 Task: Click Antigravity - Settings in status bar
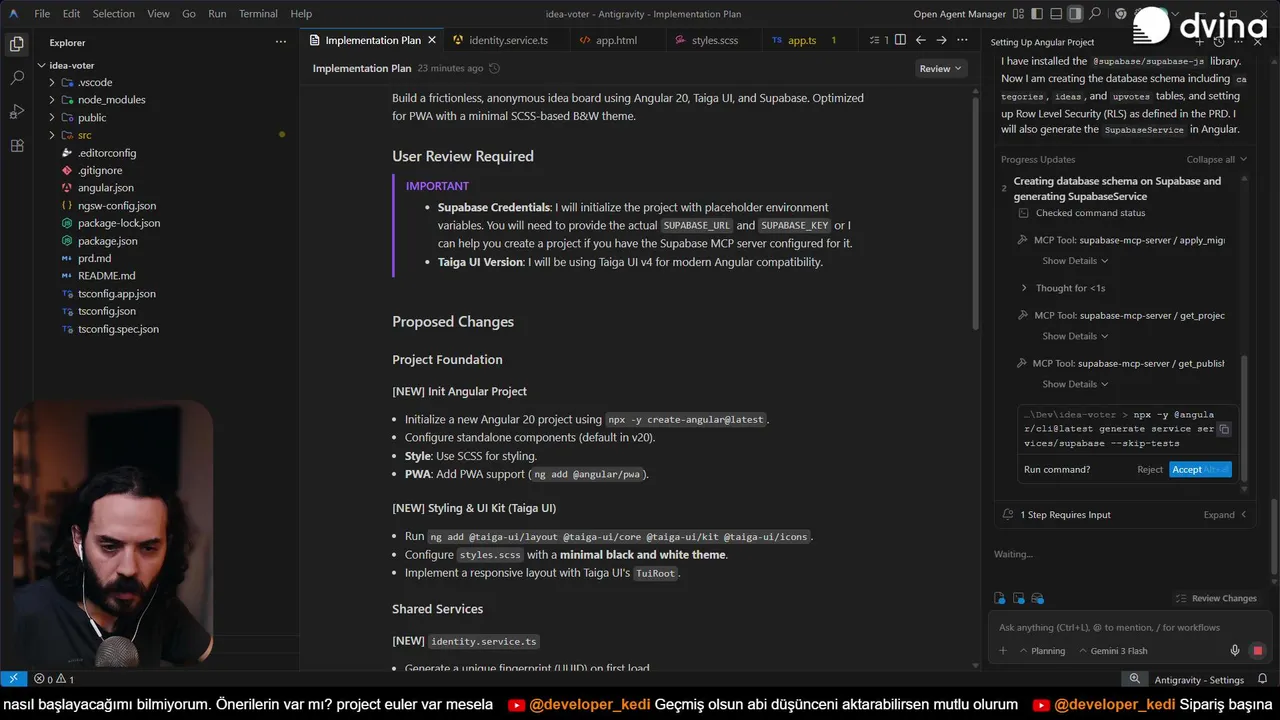(1199, 679)
